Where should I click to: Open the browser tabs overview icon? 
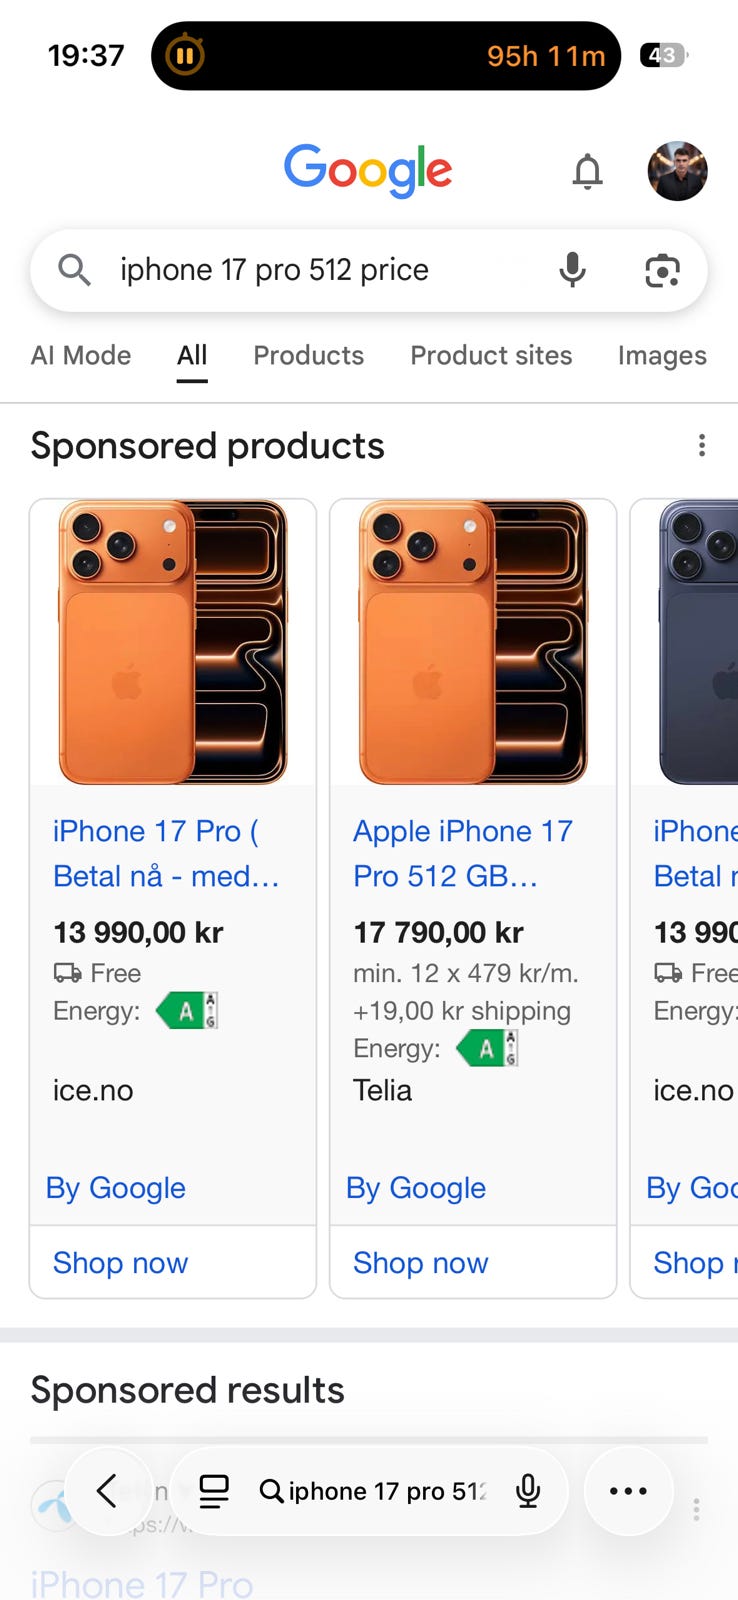214,1491
